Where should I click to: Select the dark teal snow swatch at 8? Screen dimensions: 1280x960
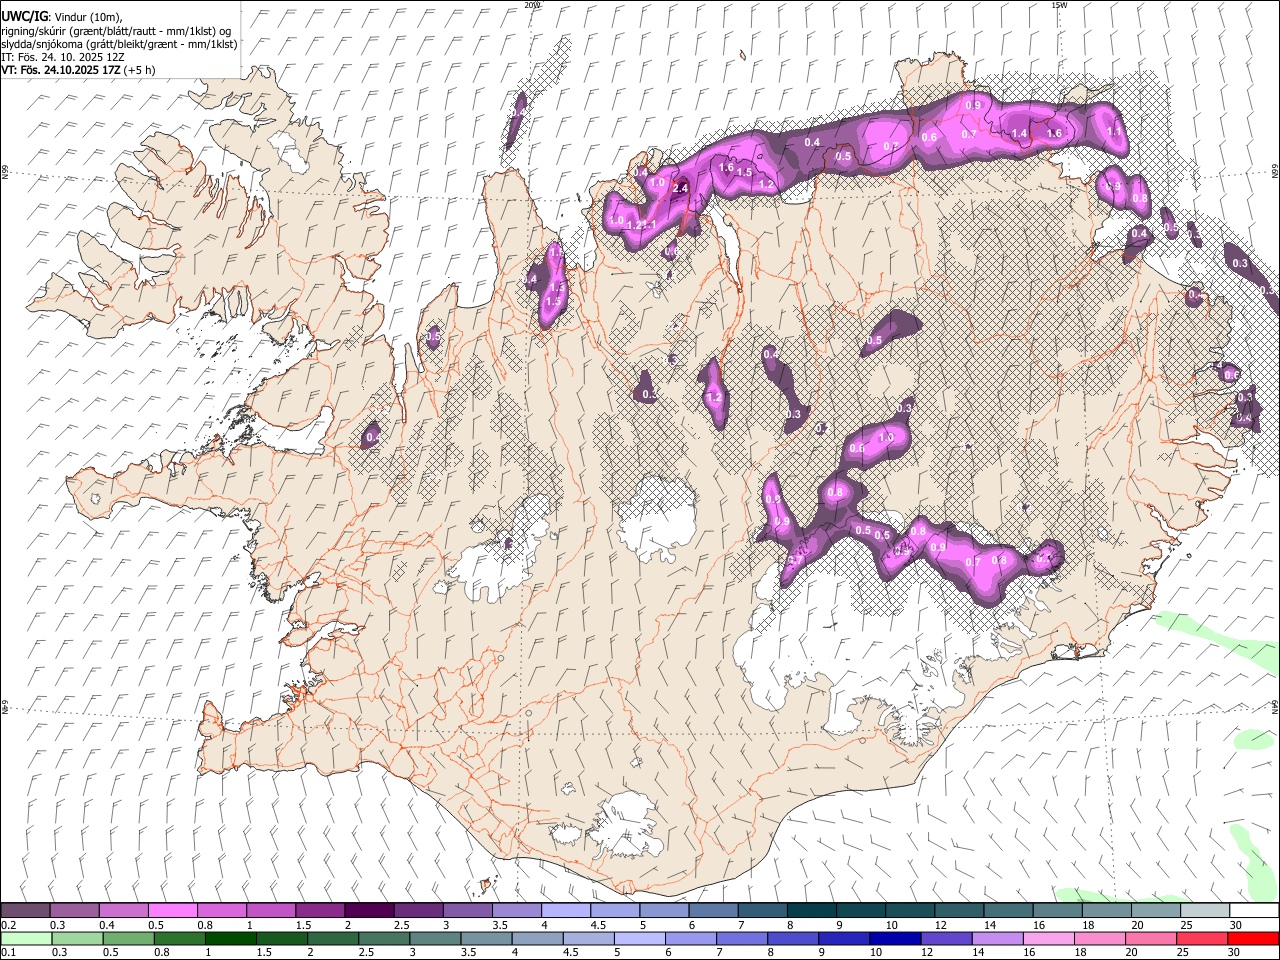pyautogui.click(x=810, y=911)
